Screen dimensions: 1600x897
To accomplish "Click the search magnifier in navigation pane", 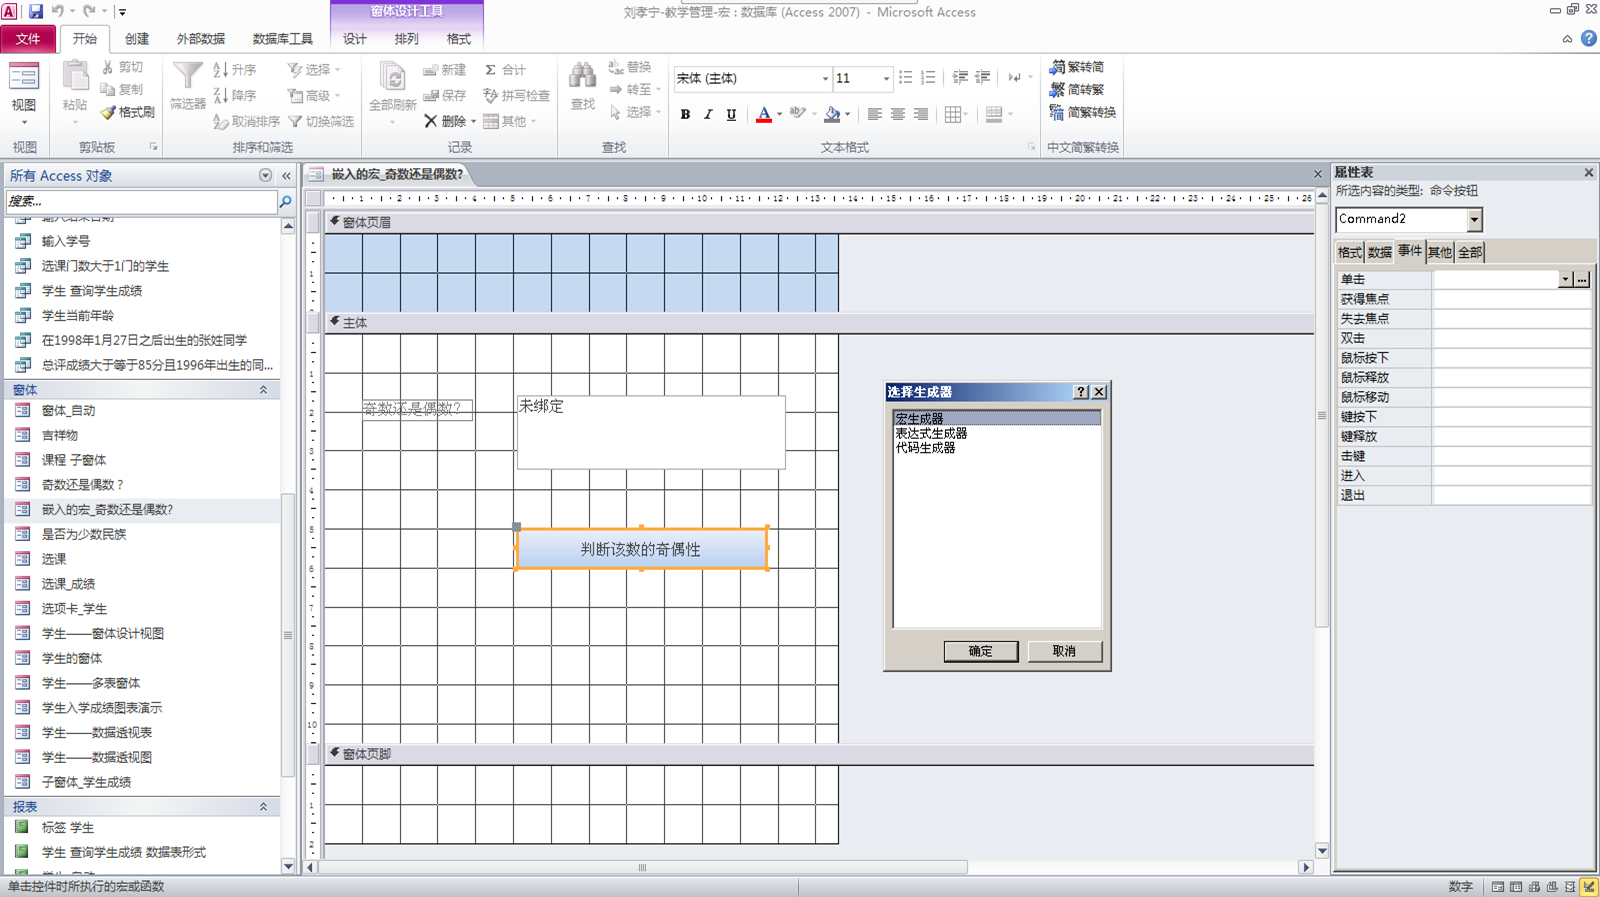I will point(285,201).
